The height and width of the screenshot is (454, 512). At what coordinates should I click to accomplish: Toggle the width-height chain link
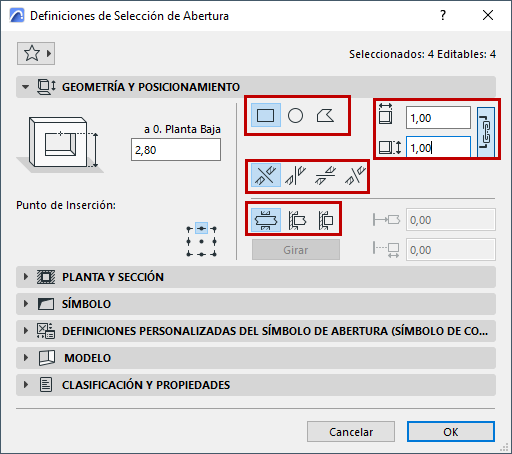click(486, 132)
